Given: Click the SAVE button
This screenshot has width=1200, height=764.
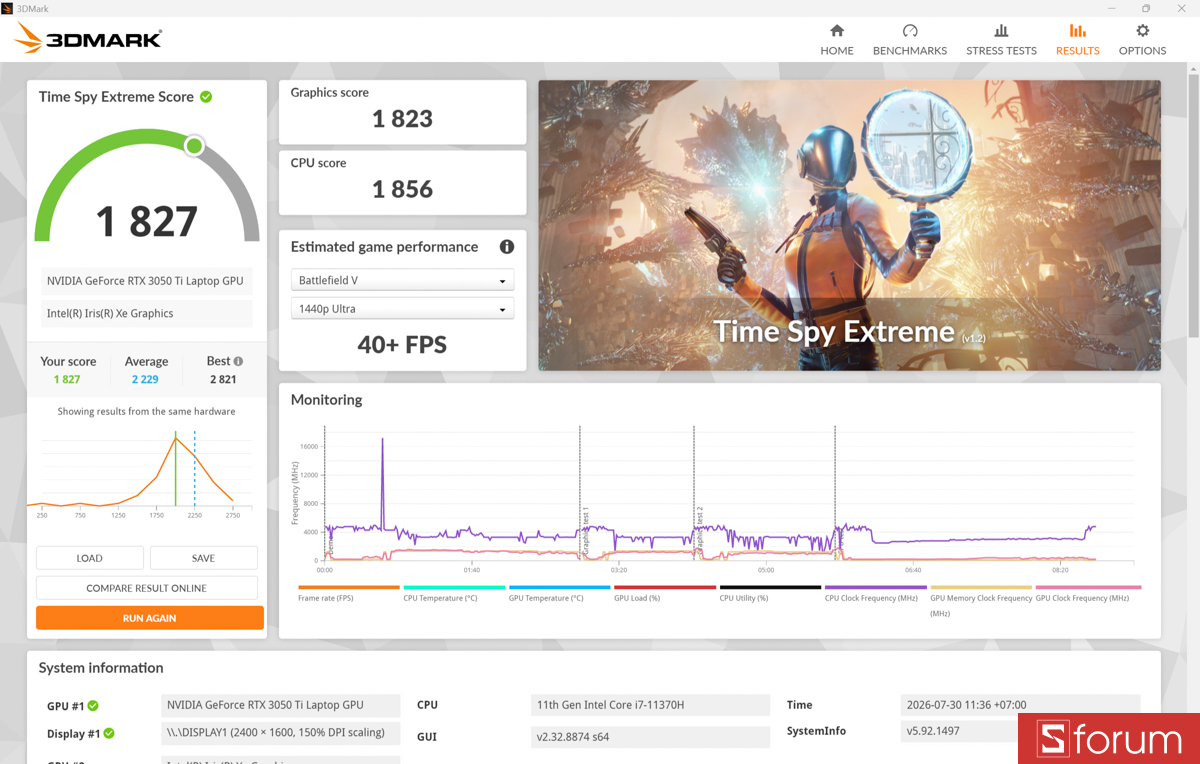Looking at the screenshot, I should [x=204, y=558].
